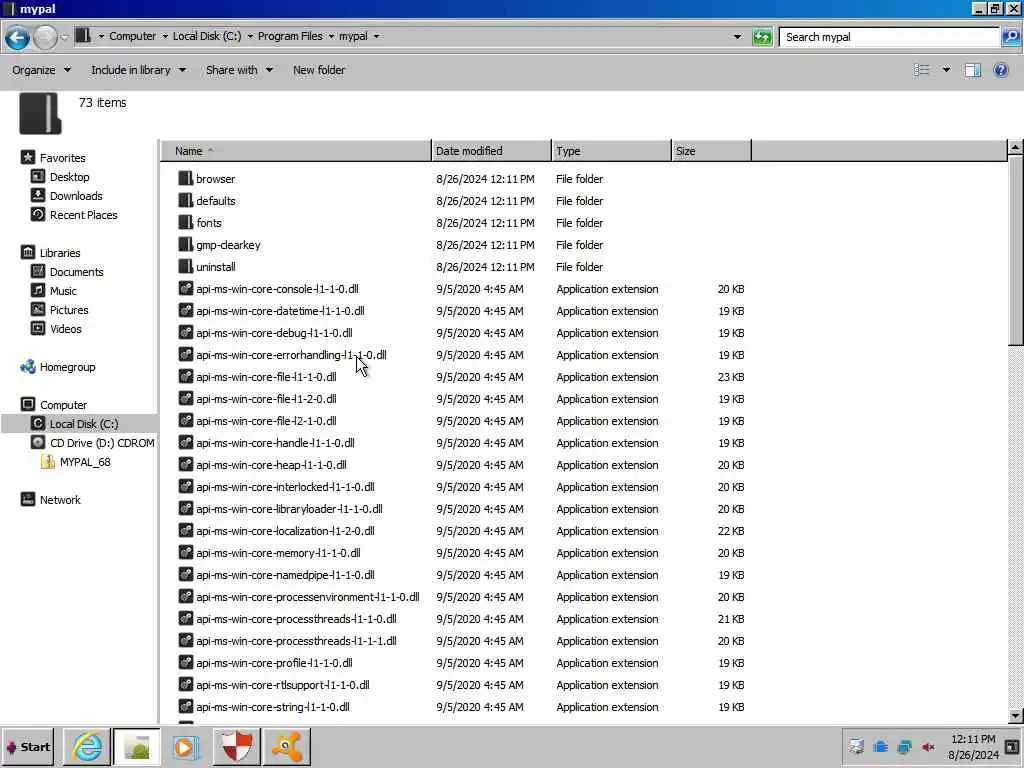Click icon of api-ms-win-core-console-l1-1-0.dll
The image size is (1024, 768).
[x=185, y=289]
